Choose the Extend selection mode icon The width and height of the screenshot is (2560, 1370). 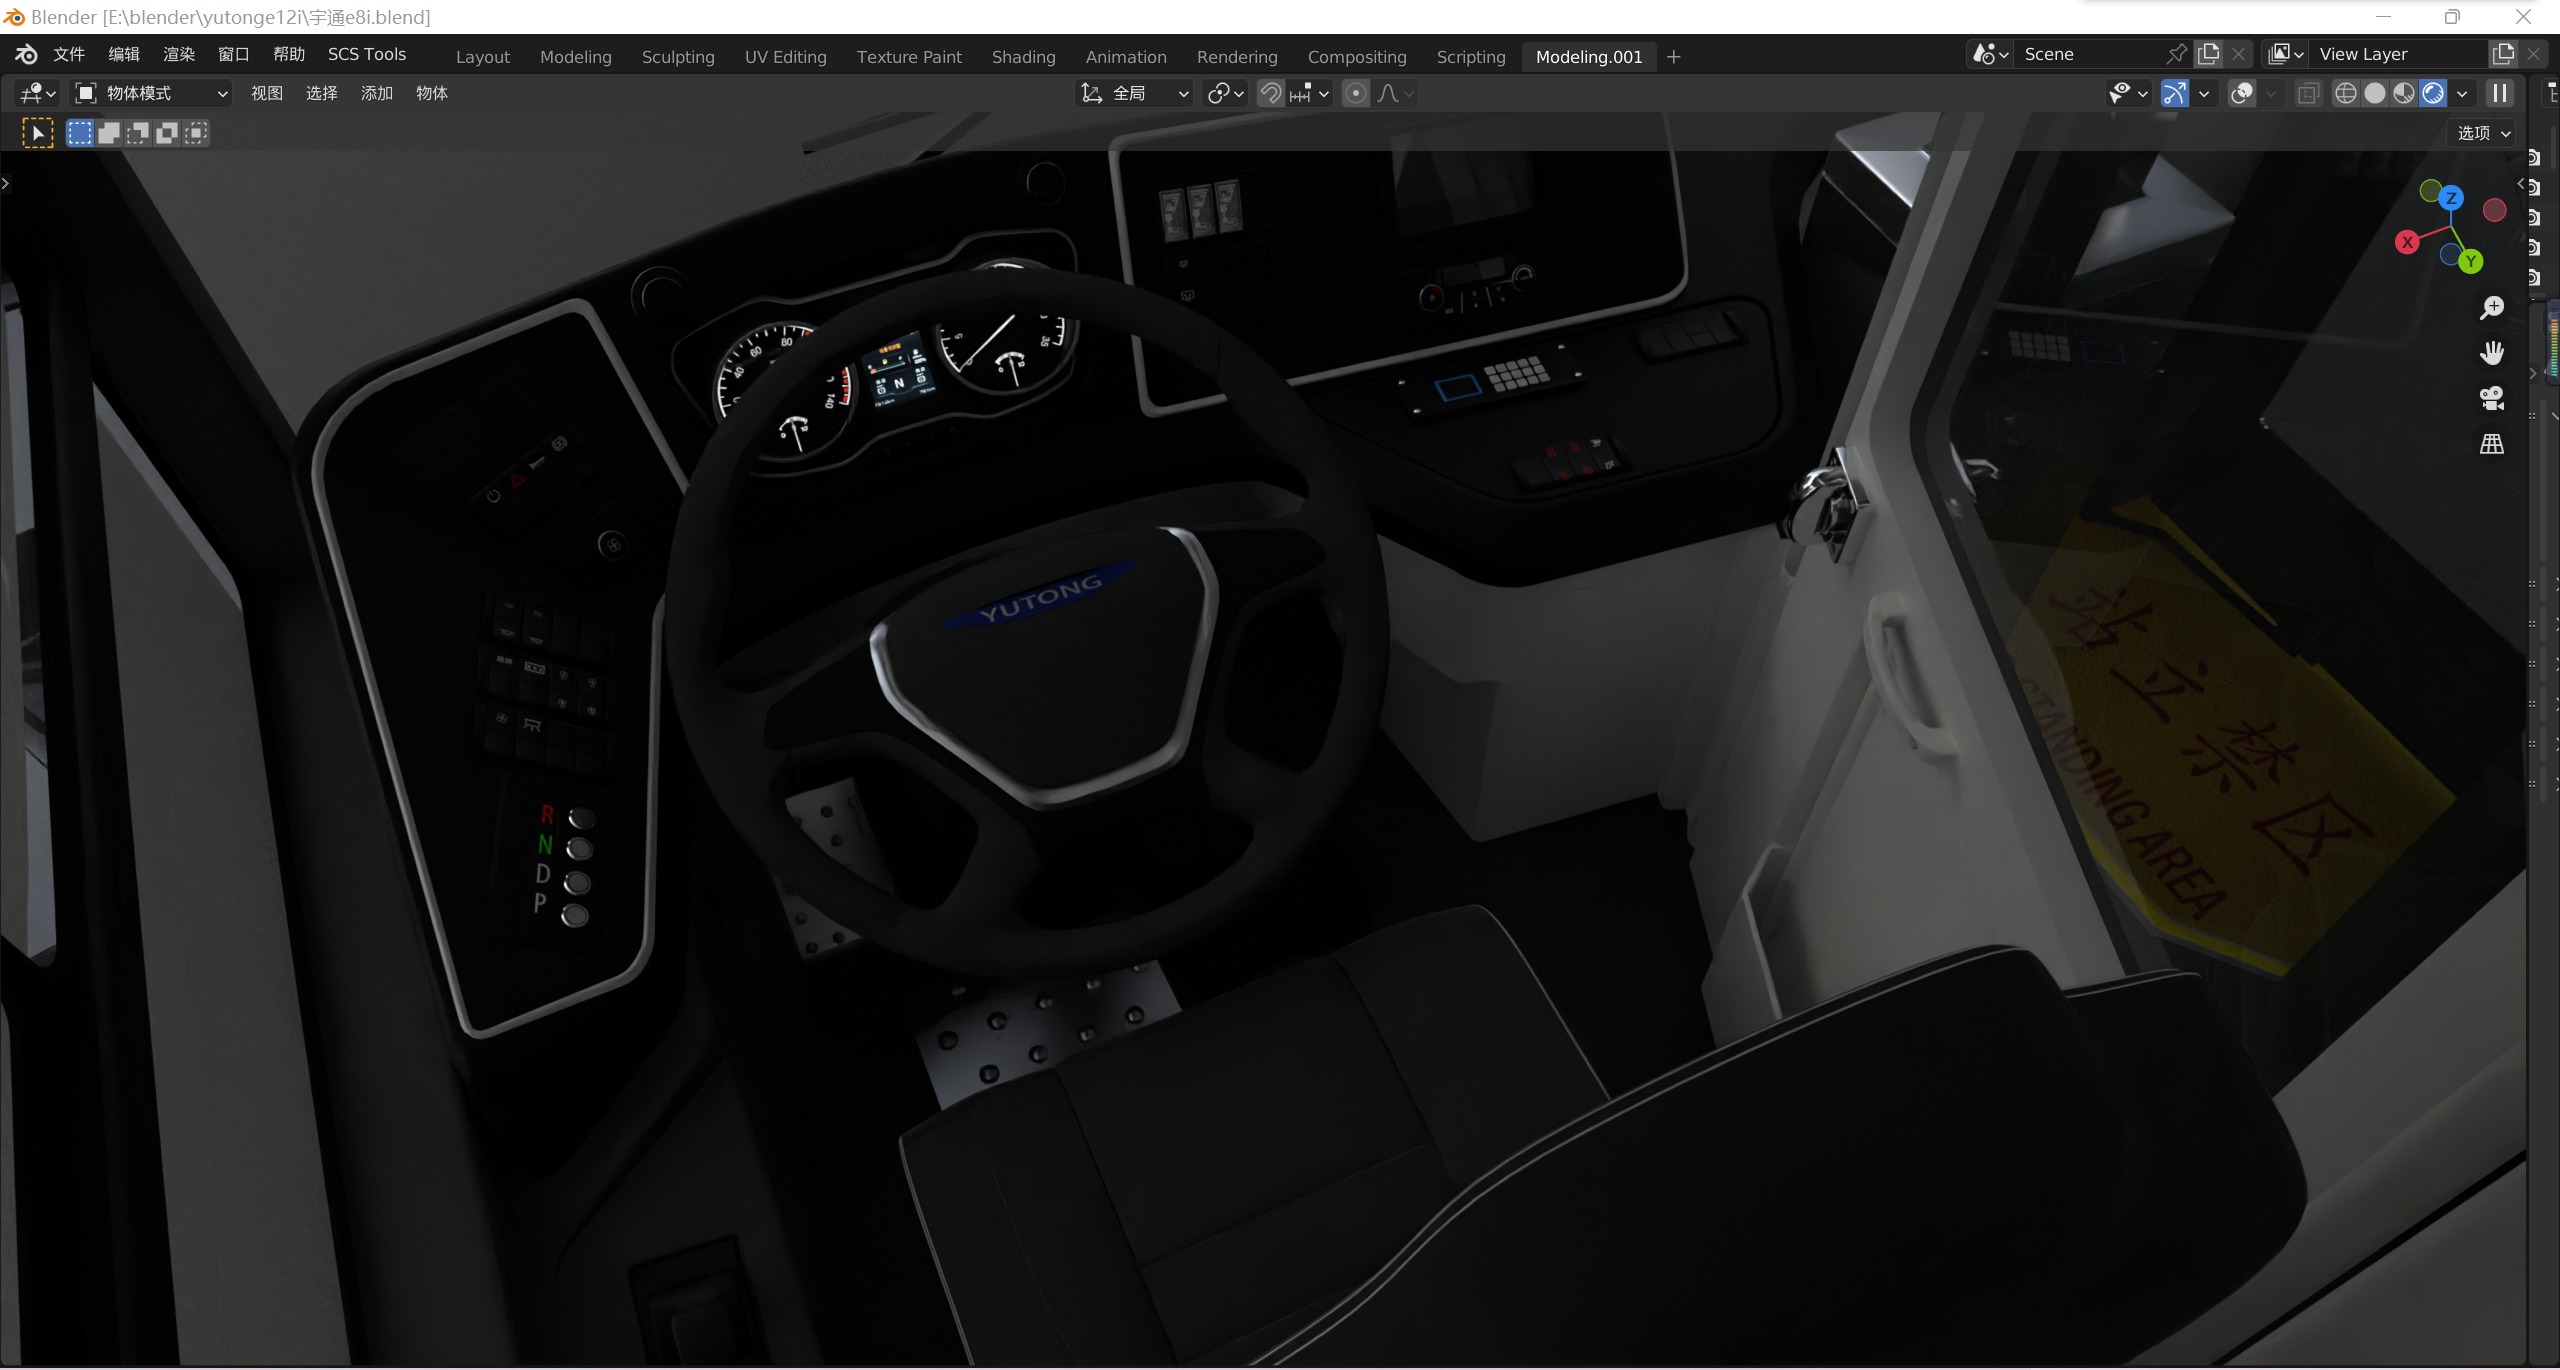pos(108,133)
